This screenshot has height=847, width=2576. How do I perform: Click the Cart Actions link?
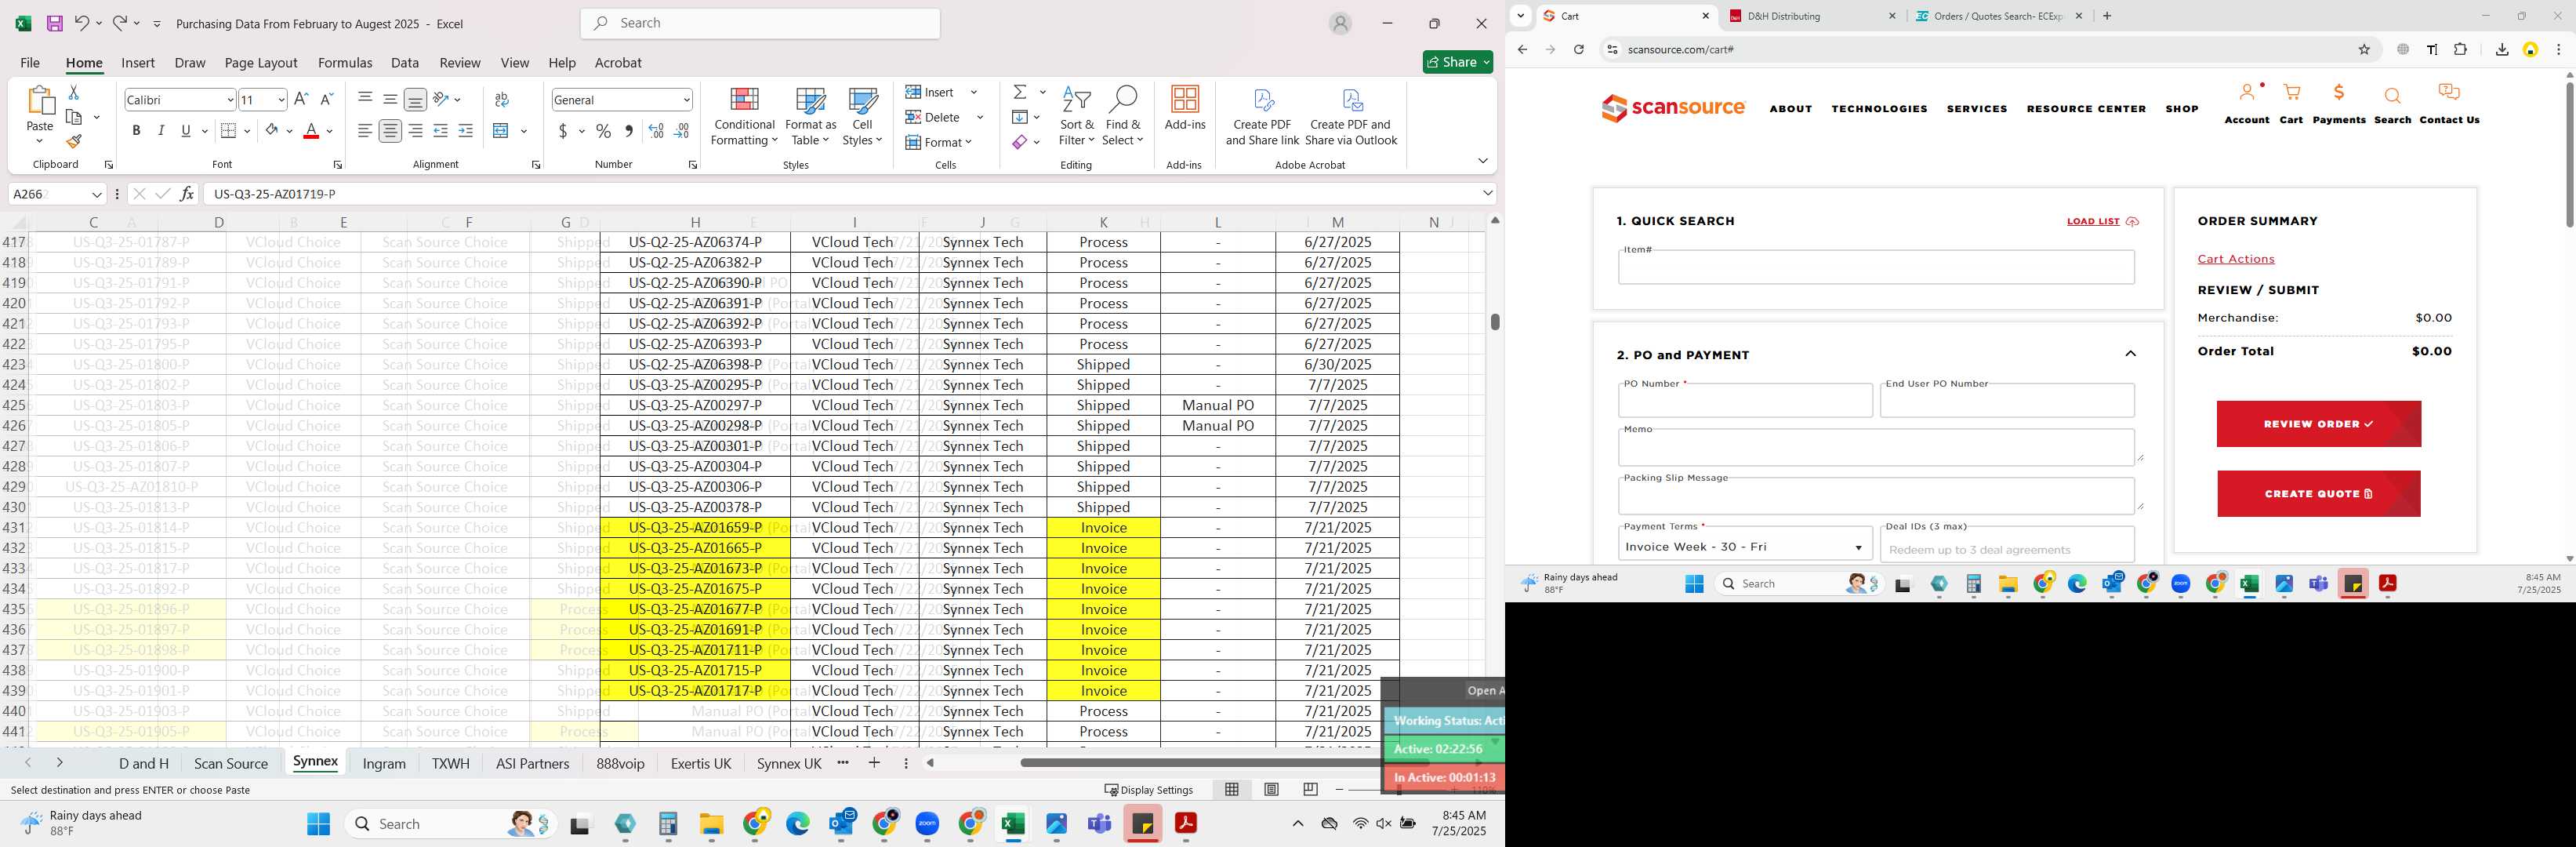[2235, 259]
